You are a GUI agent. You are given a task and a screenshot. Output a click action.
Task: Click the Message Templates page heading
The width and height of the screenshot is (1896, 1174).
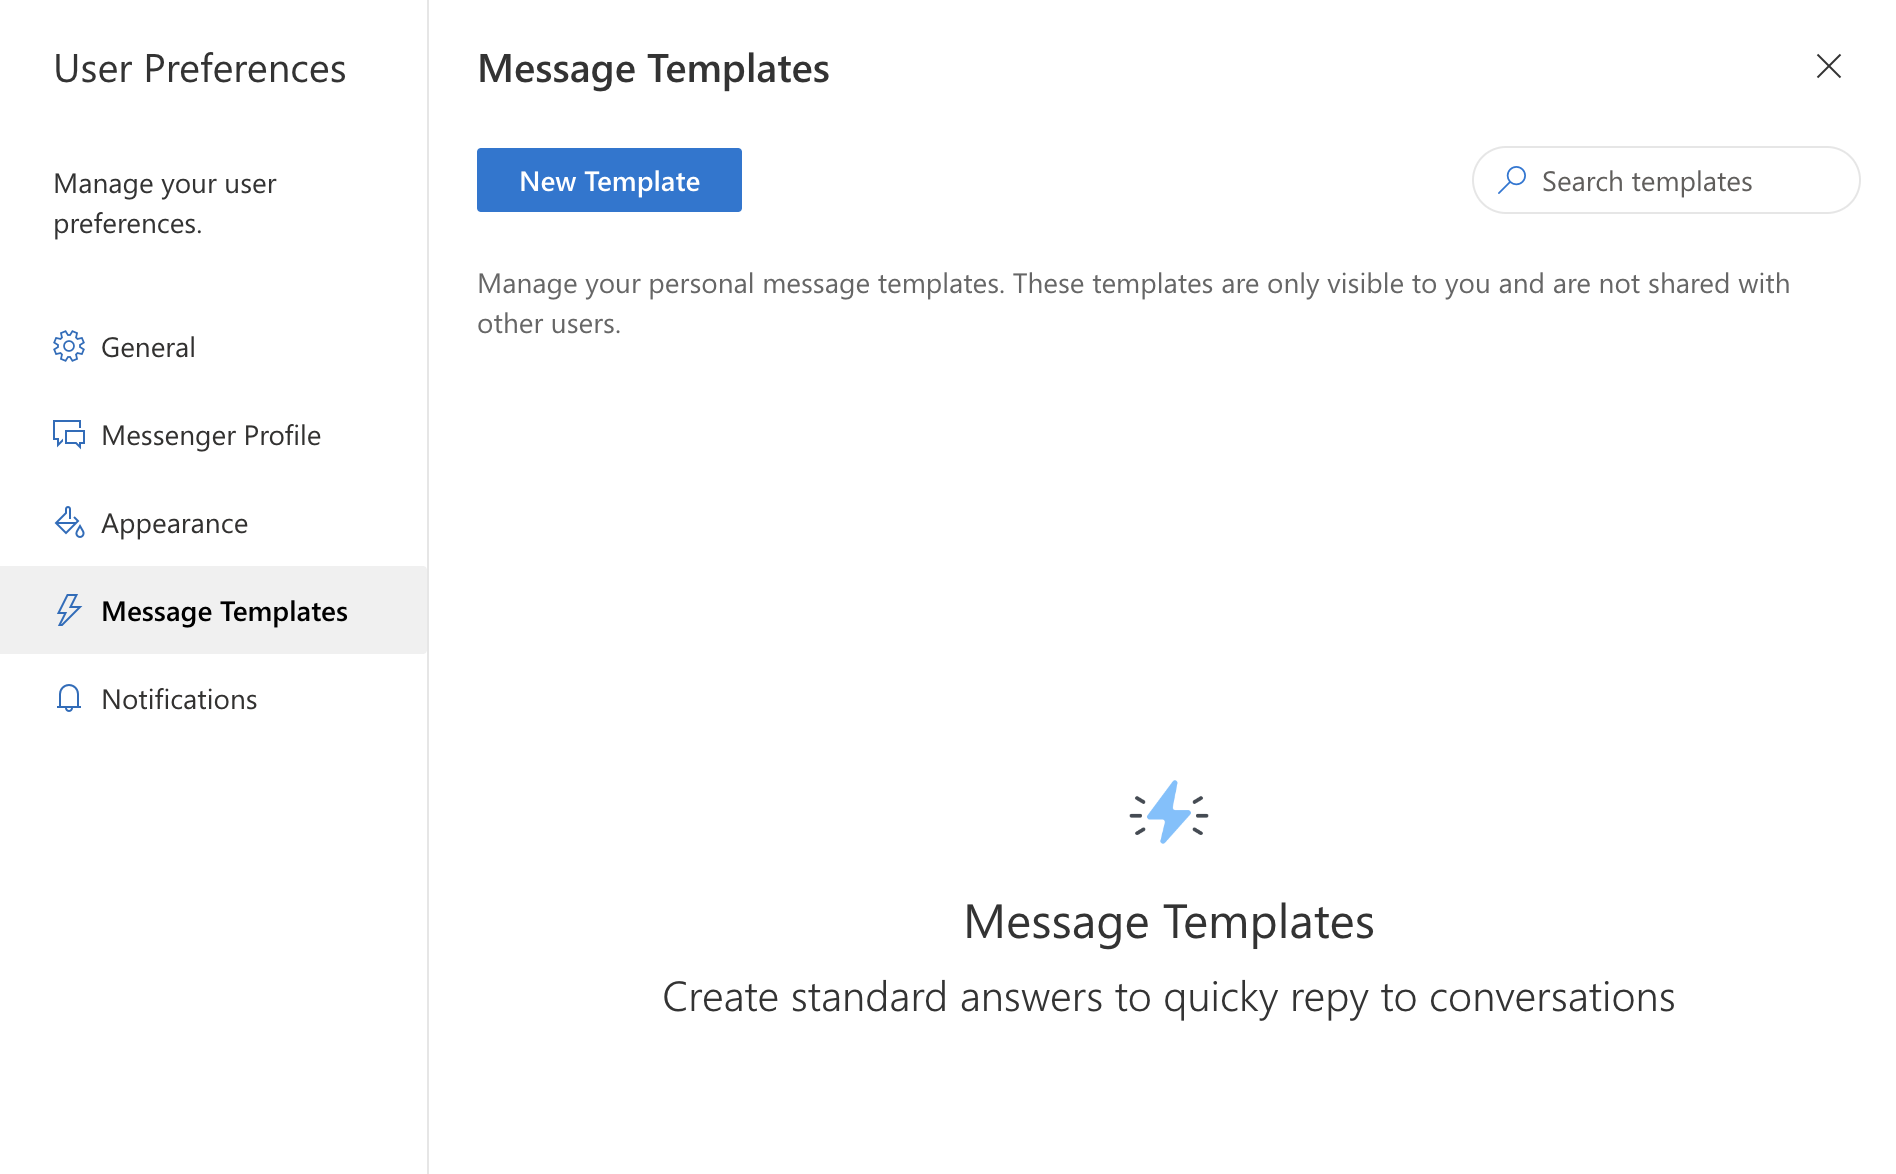pyautogui.click(x=653, y=67)
